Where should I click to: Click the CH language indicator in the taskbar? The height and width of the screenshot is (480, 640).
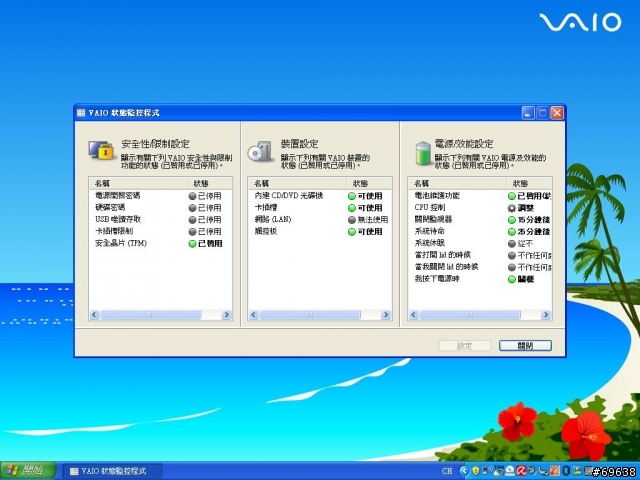coord(447,471)
